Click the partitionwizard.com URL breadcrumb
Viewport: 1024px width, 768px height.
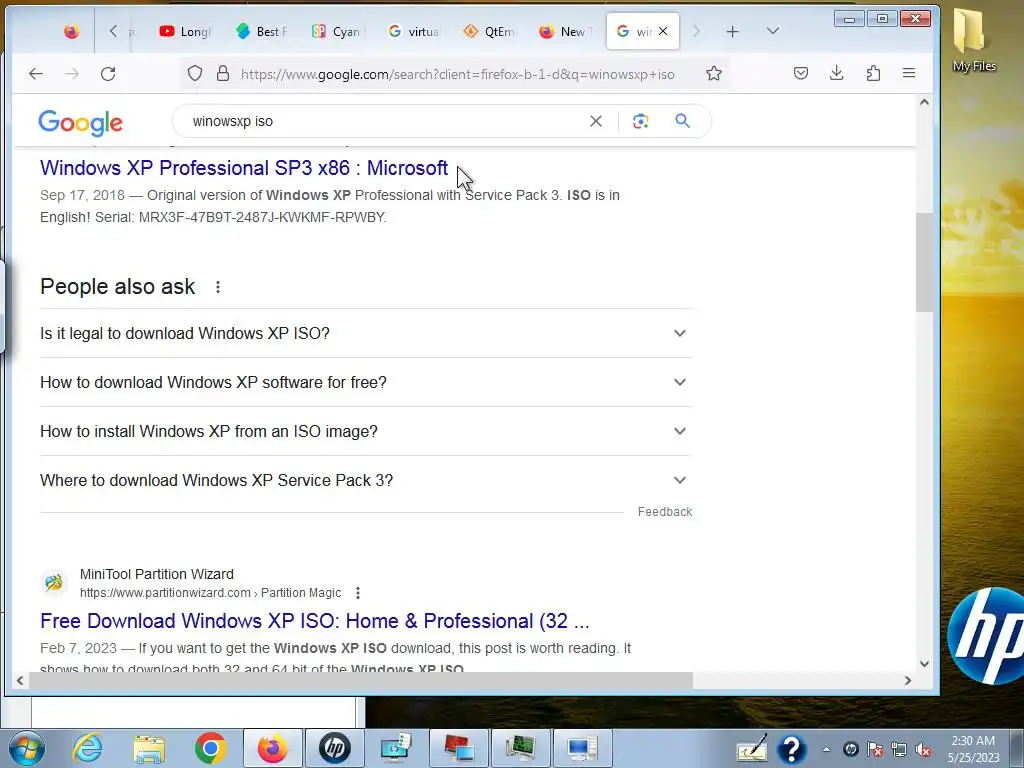tap(210, 593)
